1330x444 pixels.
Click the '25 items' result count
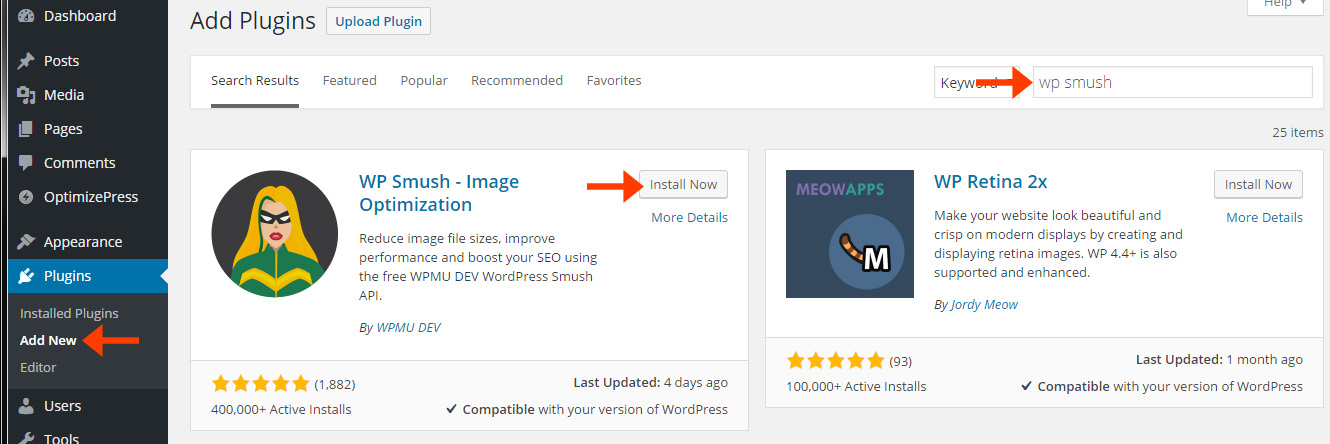tap(1298, 132)
